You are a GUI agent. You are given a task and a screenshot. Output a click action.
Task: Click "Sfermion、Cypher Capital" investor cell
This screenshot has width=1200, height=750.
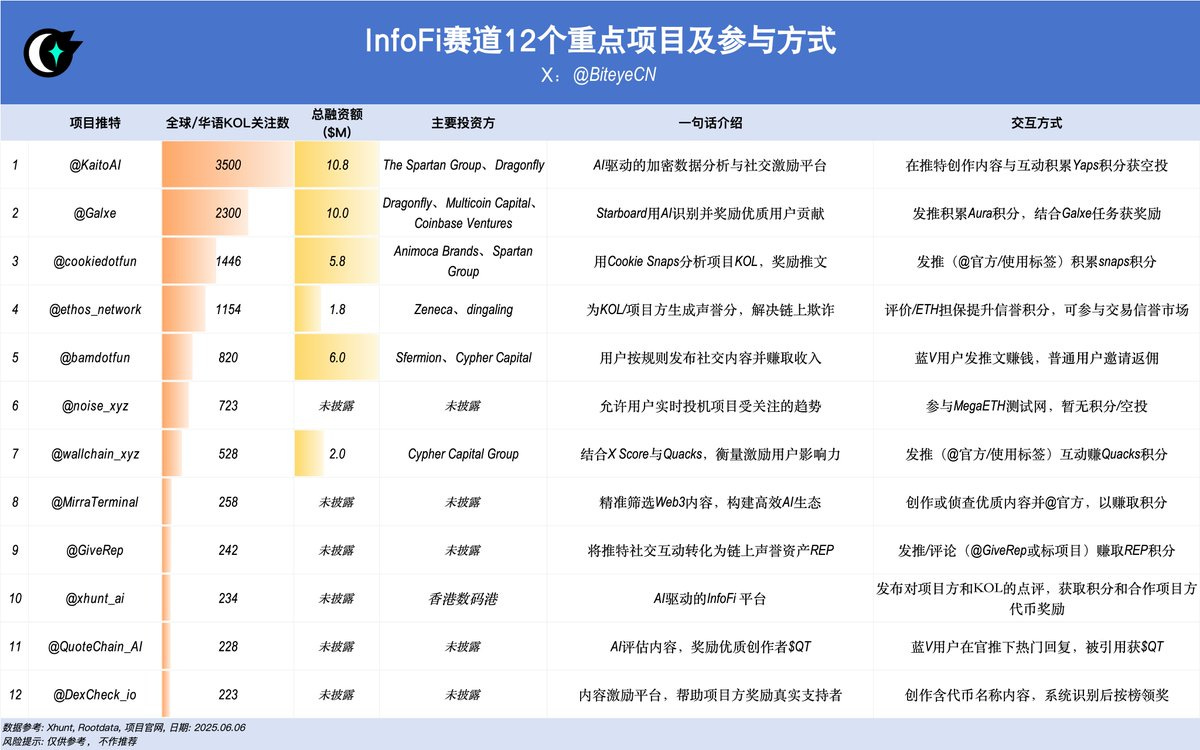point(463,357)
